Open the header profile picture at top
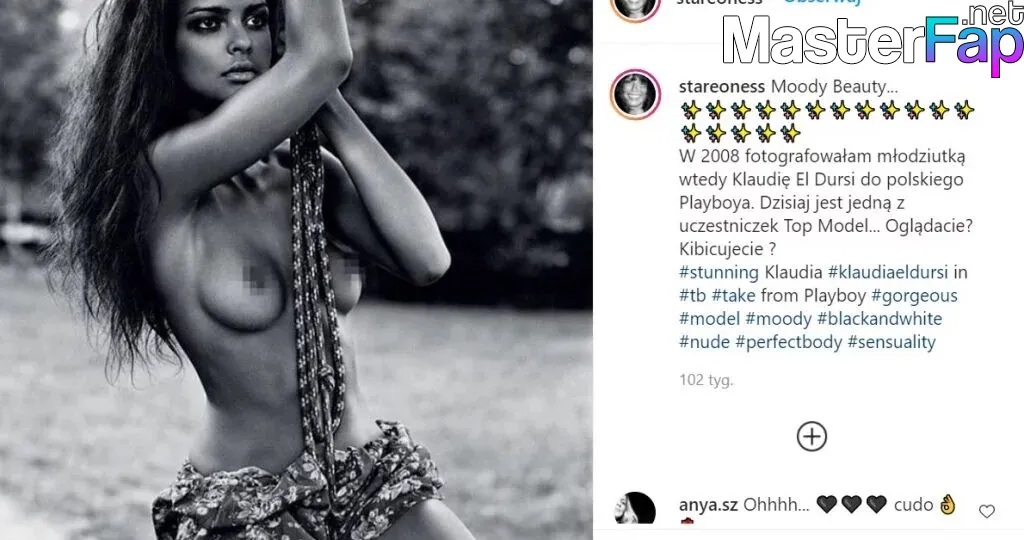 tap(635, 10)
